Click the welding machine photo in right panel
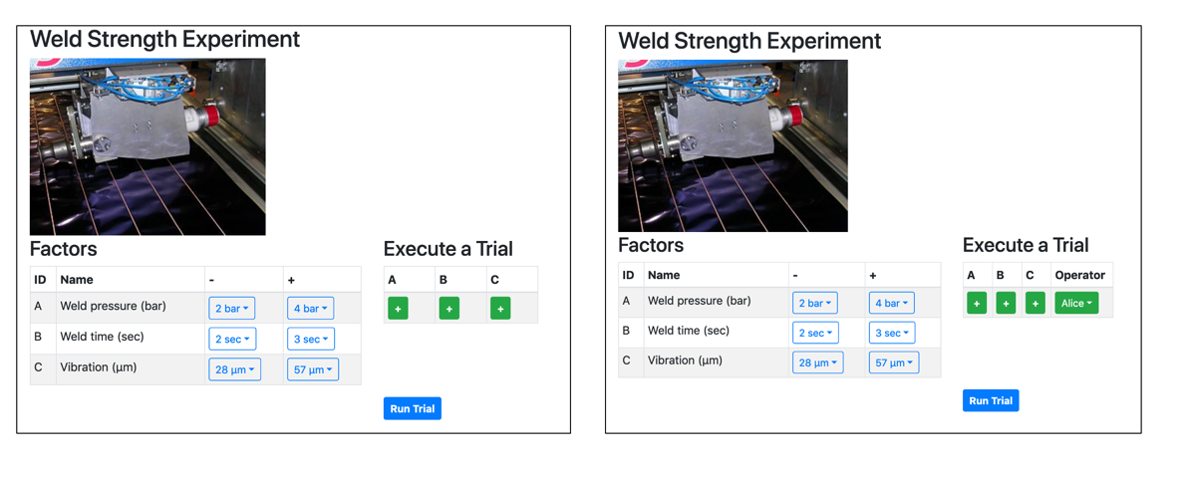The image size is (1189, 477). coord(733,146)
